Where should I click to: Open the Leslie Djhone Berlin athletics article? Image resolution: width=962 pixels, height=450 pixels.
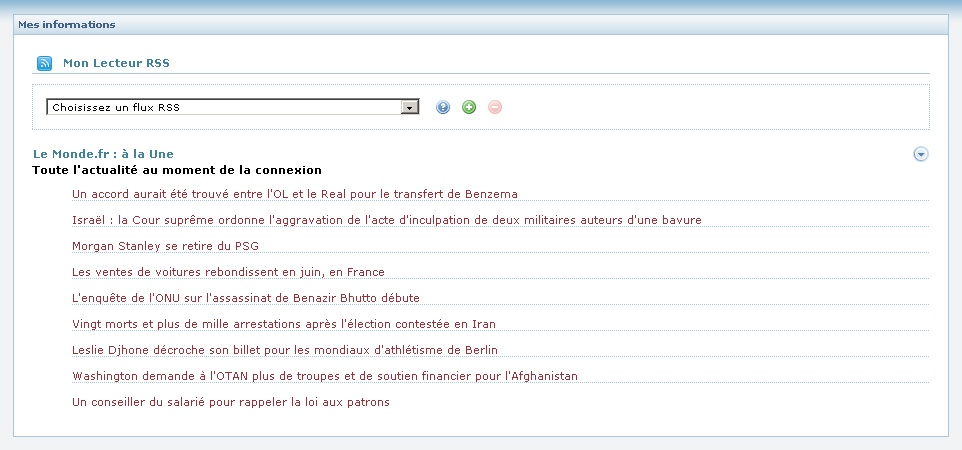[285, 350]
